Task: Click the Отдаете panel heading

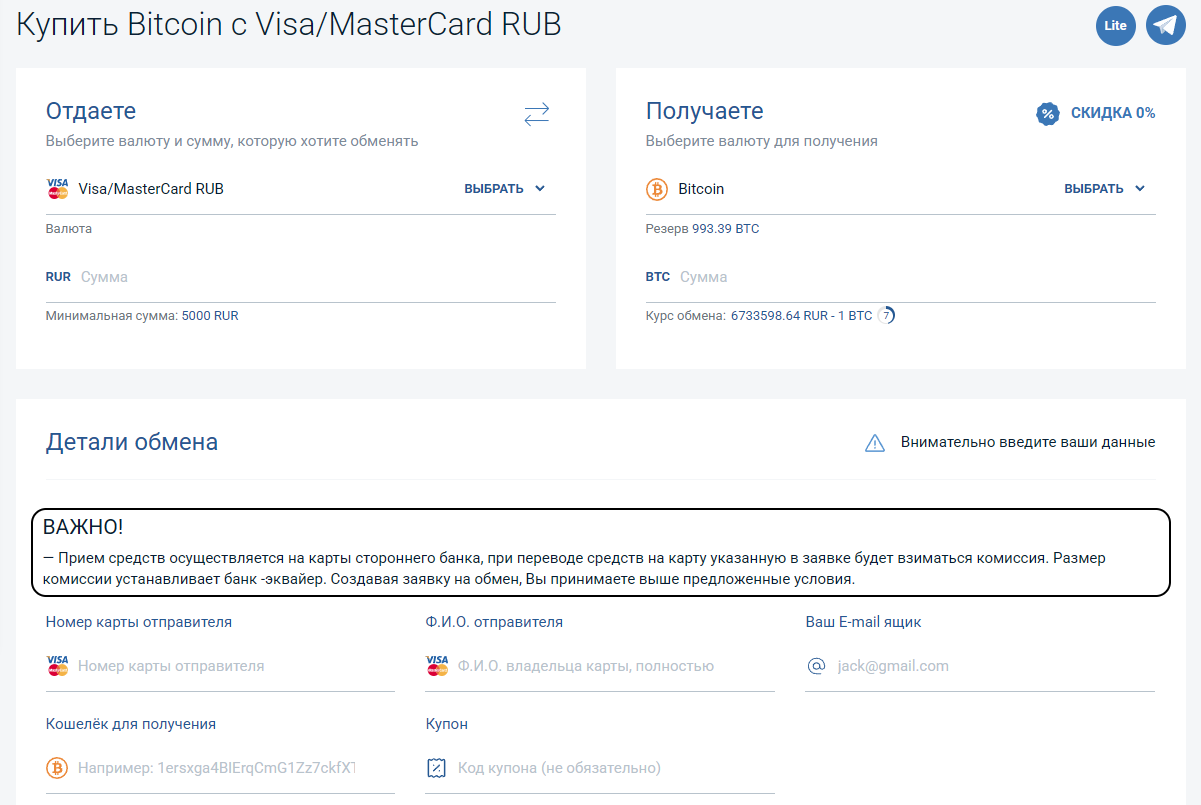Action: (x=91, y=111)
